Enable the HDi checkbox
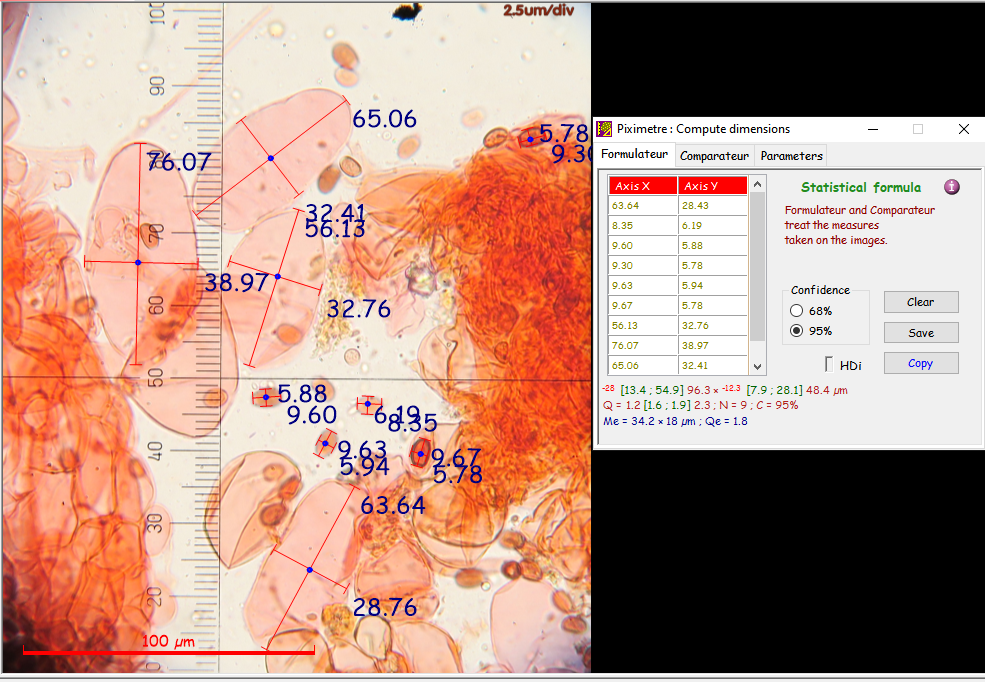This screenshot has height=682, width=985. tap(829, 365)
